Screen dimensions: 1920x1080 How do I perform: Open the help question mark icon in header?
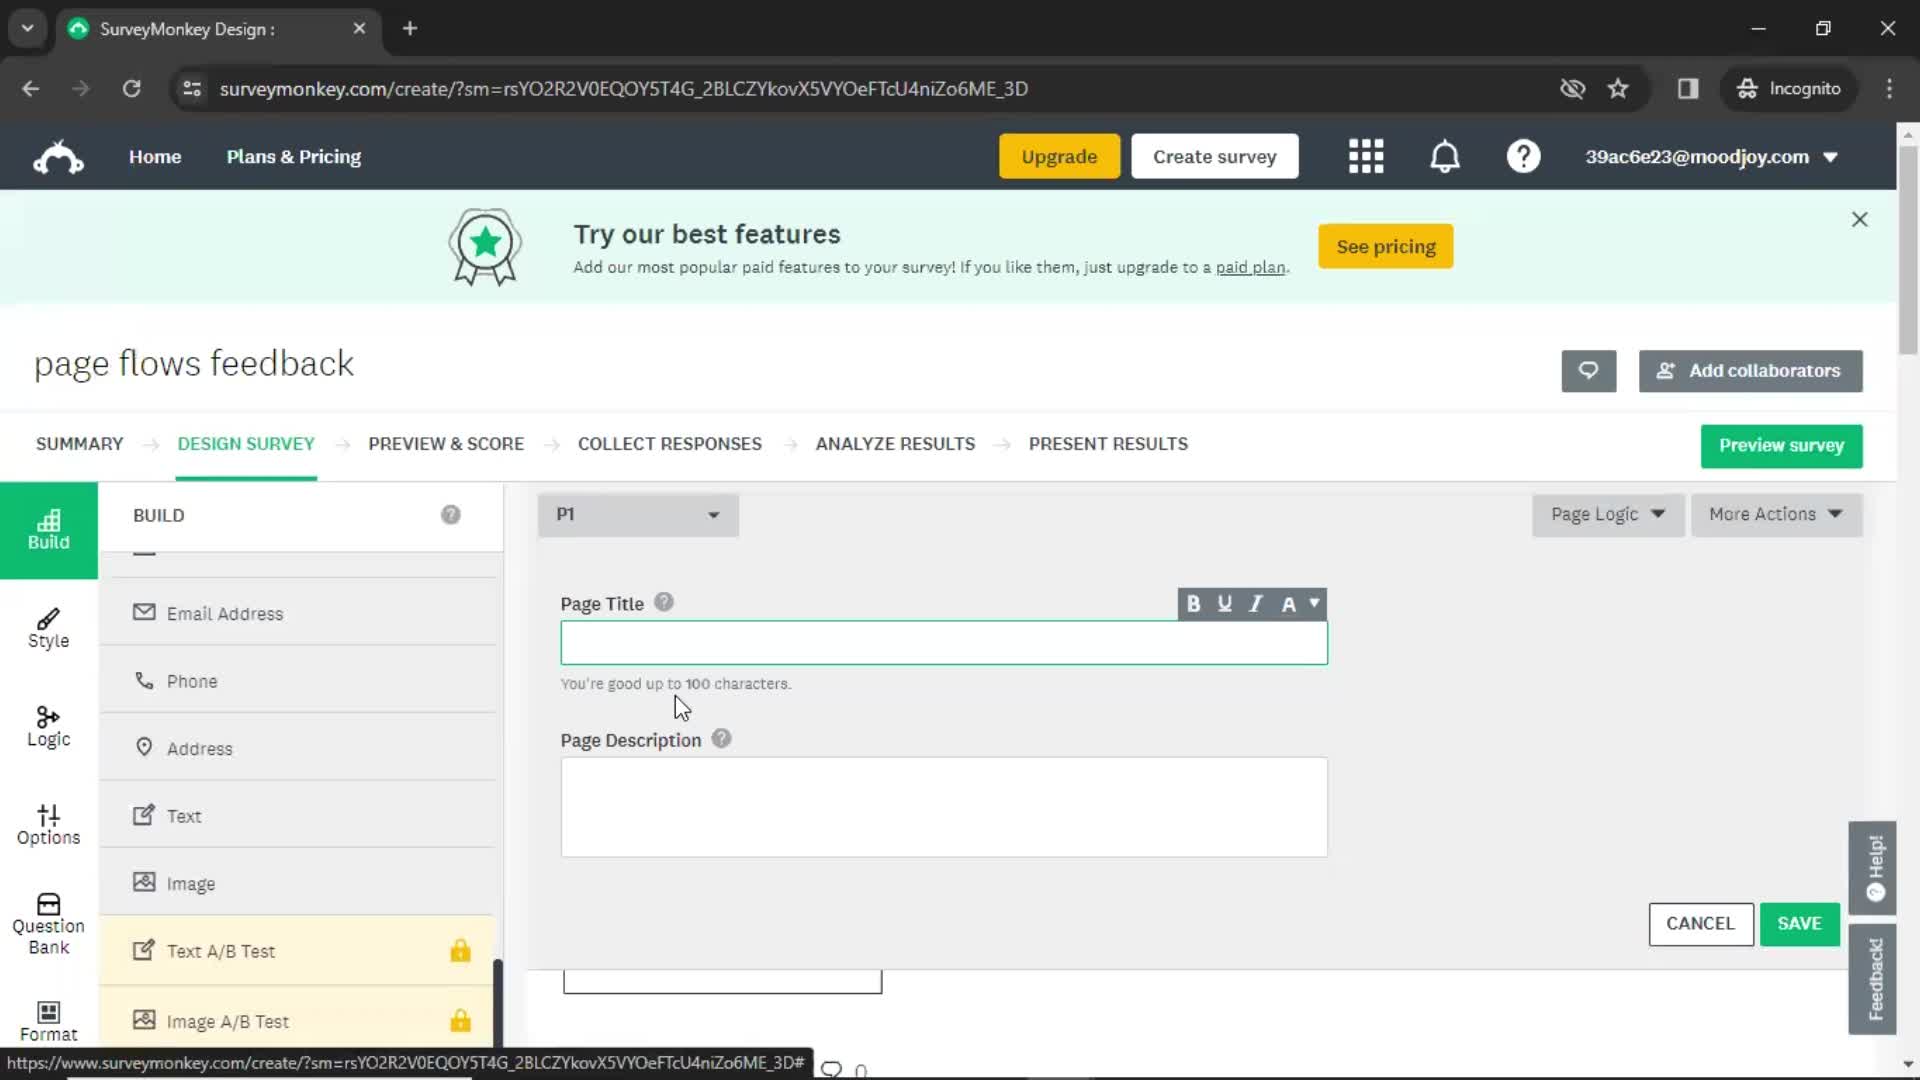click(1523, 157)
